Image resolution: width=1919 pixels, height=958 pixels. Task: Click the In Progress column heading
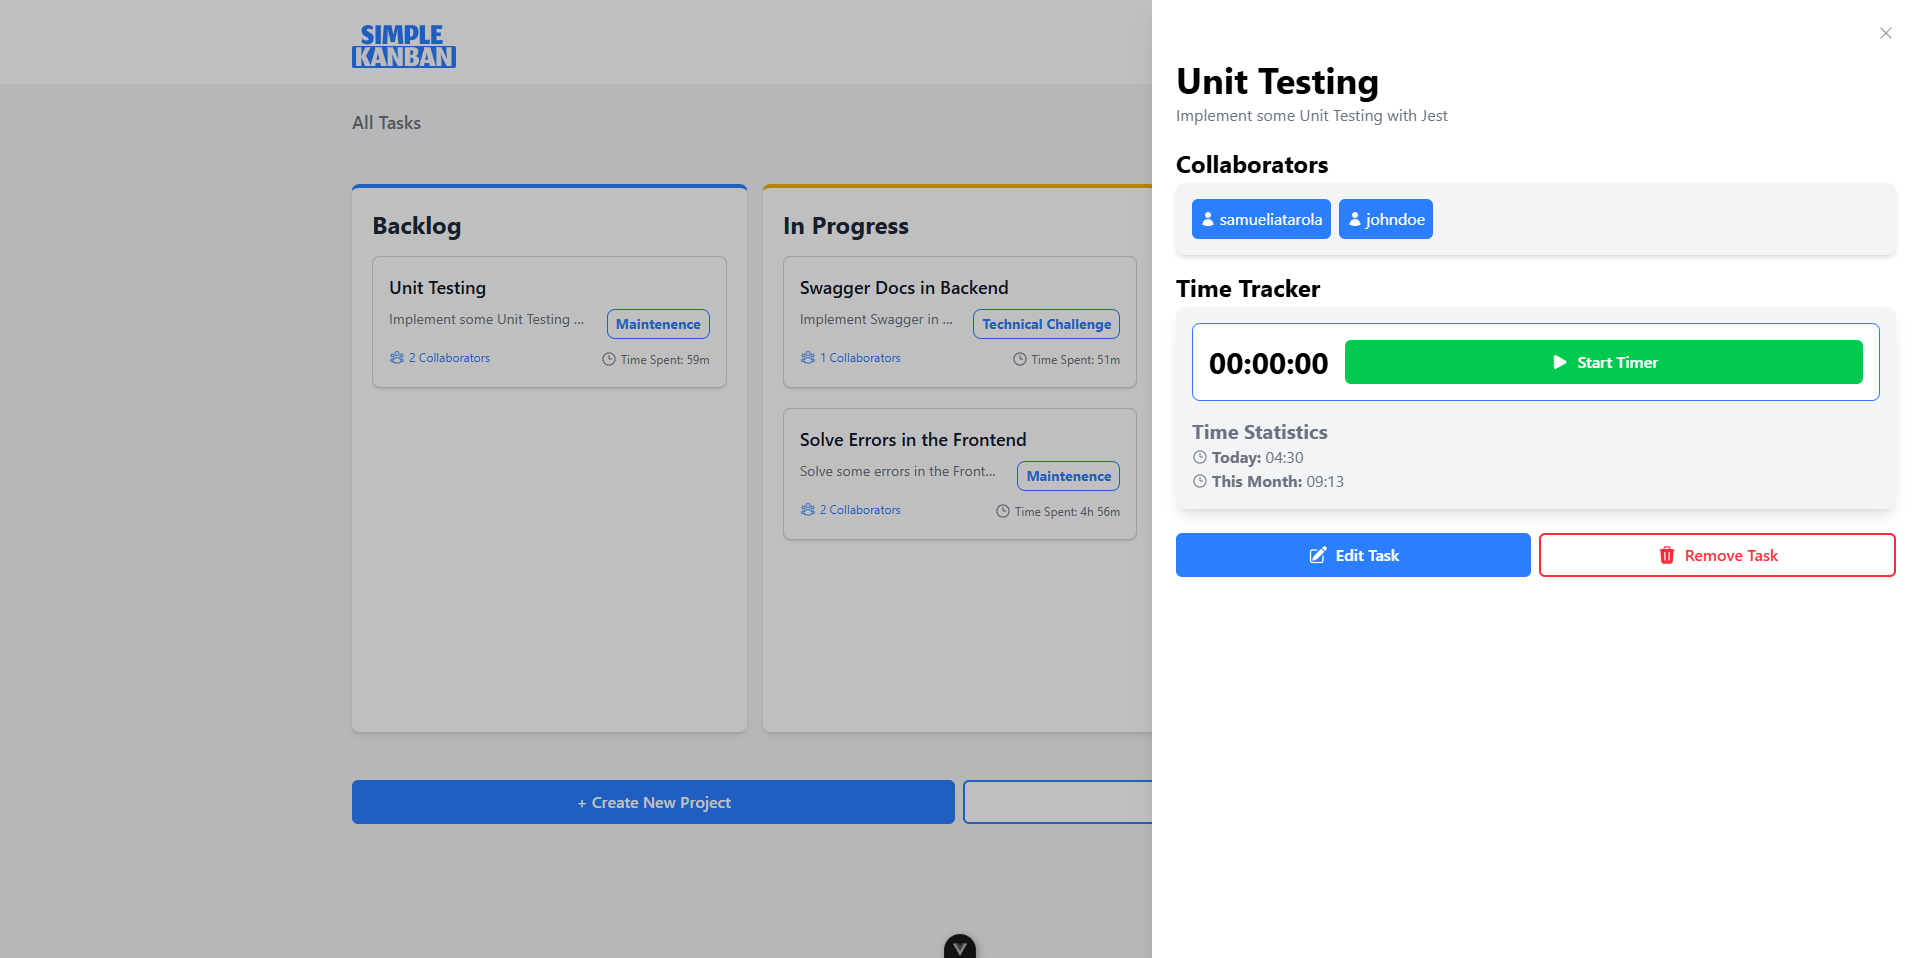(x=846, y=226)
